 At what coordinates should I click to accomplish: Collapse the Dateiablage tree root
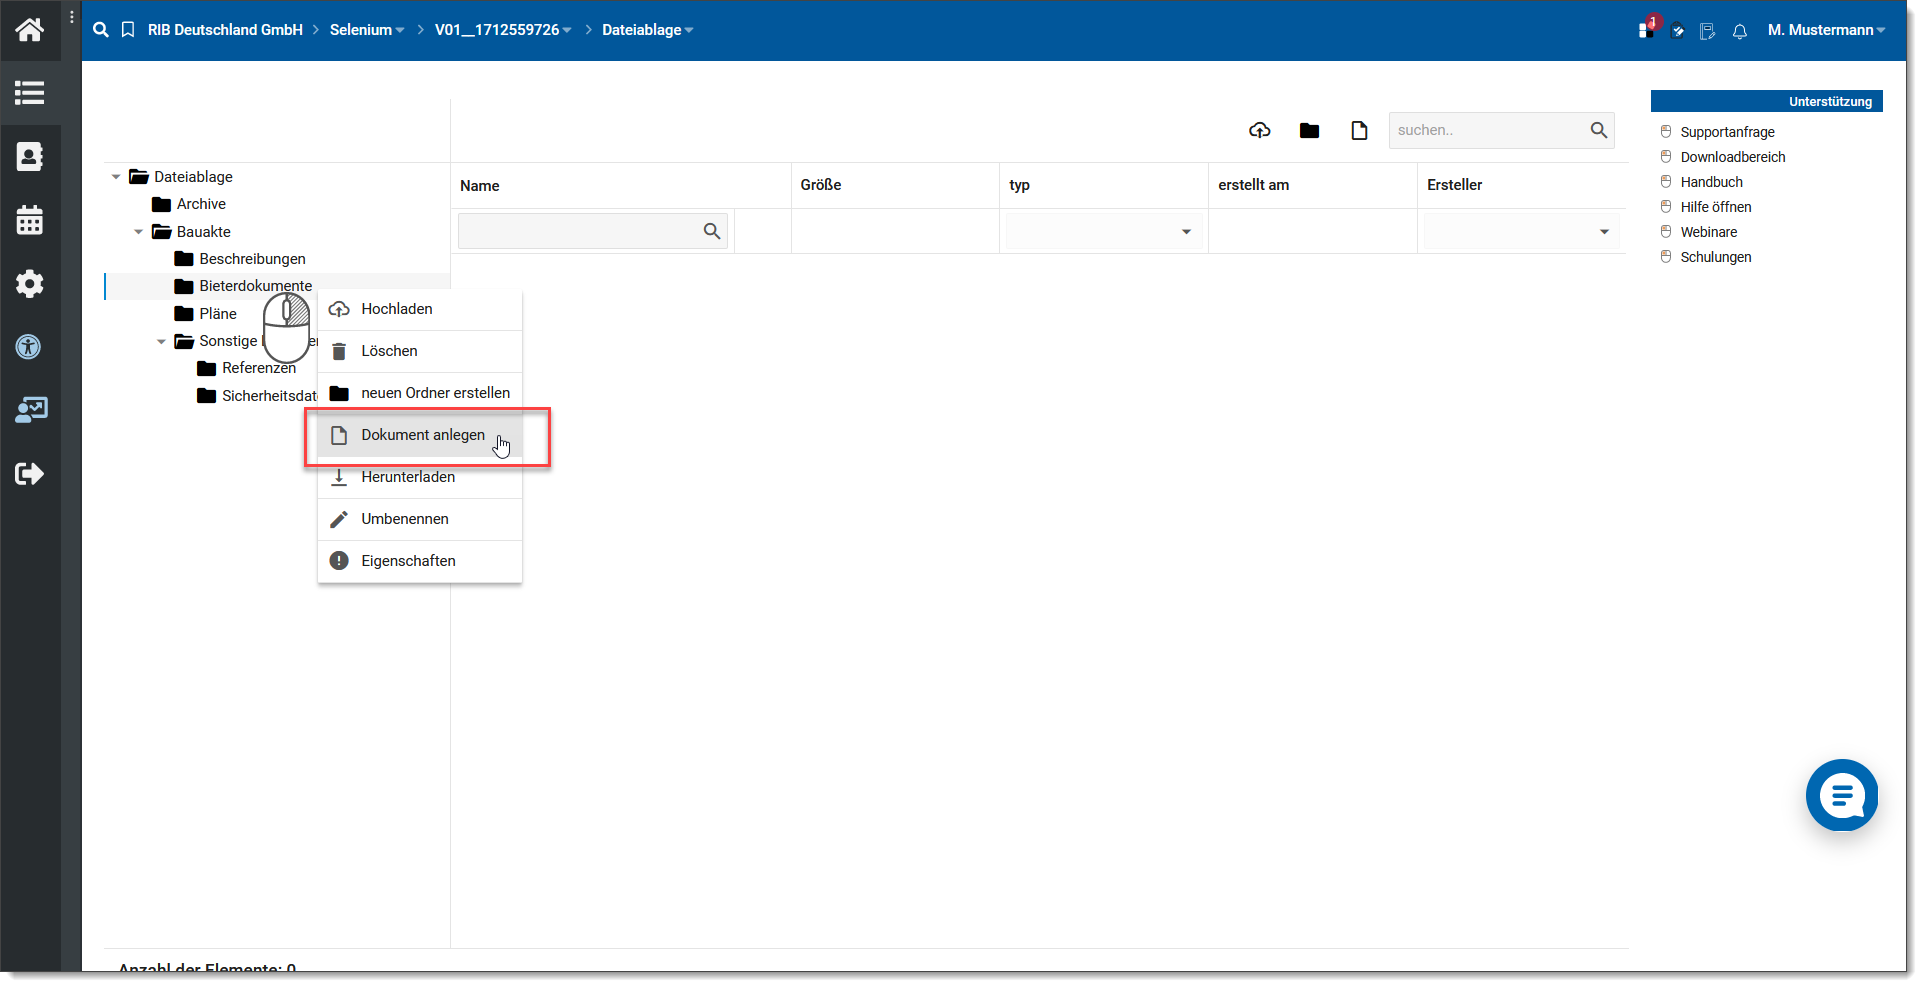click(116, 177)
